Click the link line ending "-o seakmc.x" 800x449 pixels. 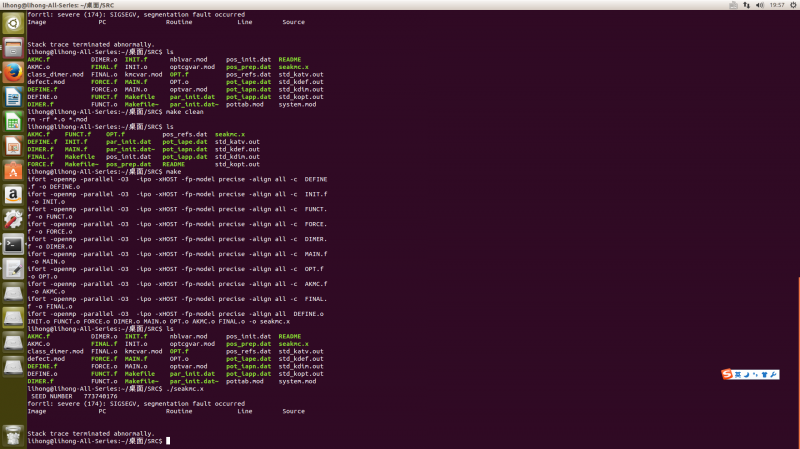click(x=159, y=321)
